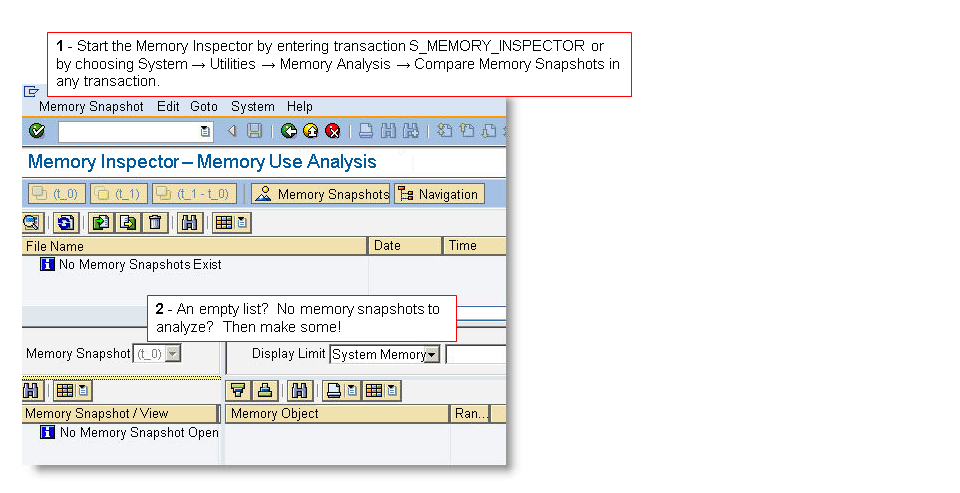The image size is (960, 493).
Task: Click the File Name column header
Action: tap(194, 246)
